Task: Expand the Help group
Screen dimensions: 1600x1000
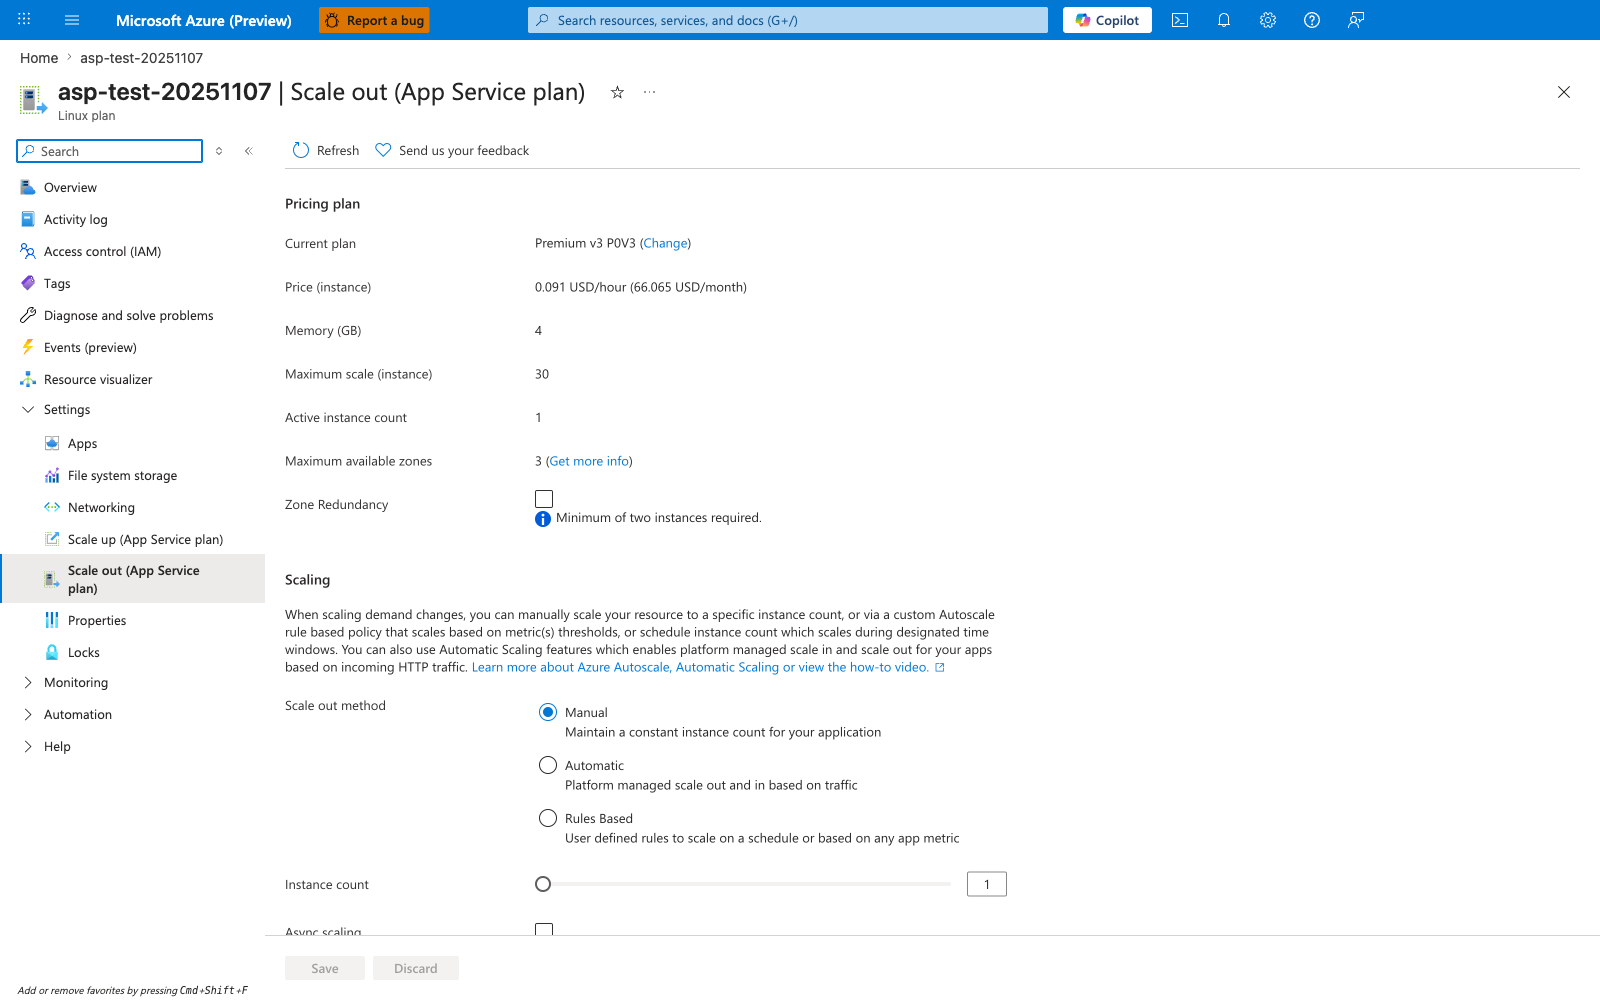Action: click(28, 746)
